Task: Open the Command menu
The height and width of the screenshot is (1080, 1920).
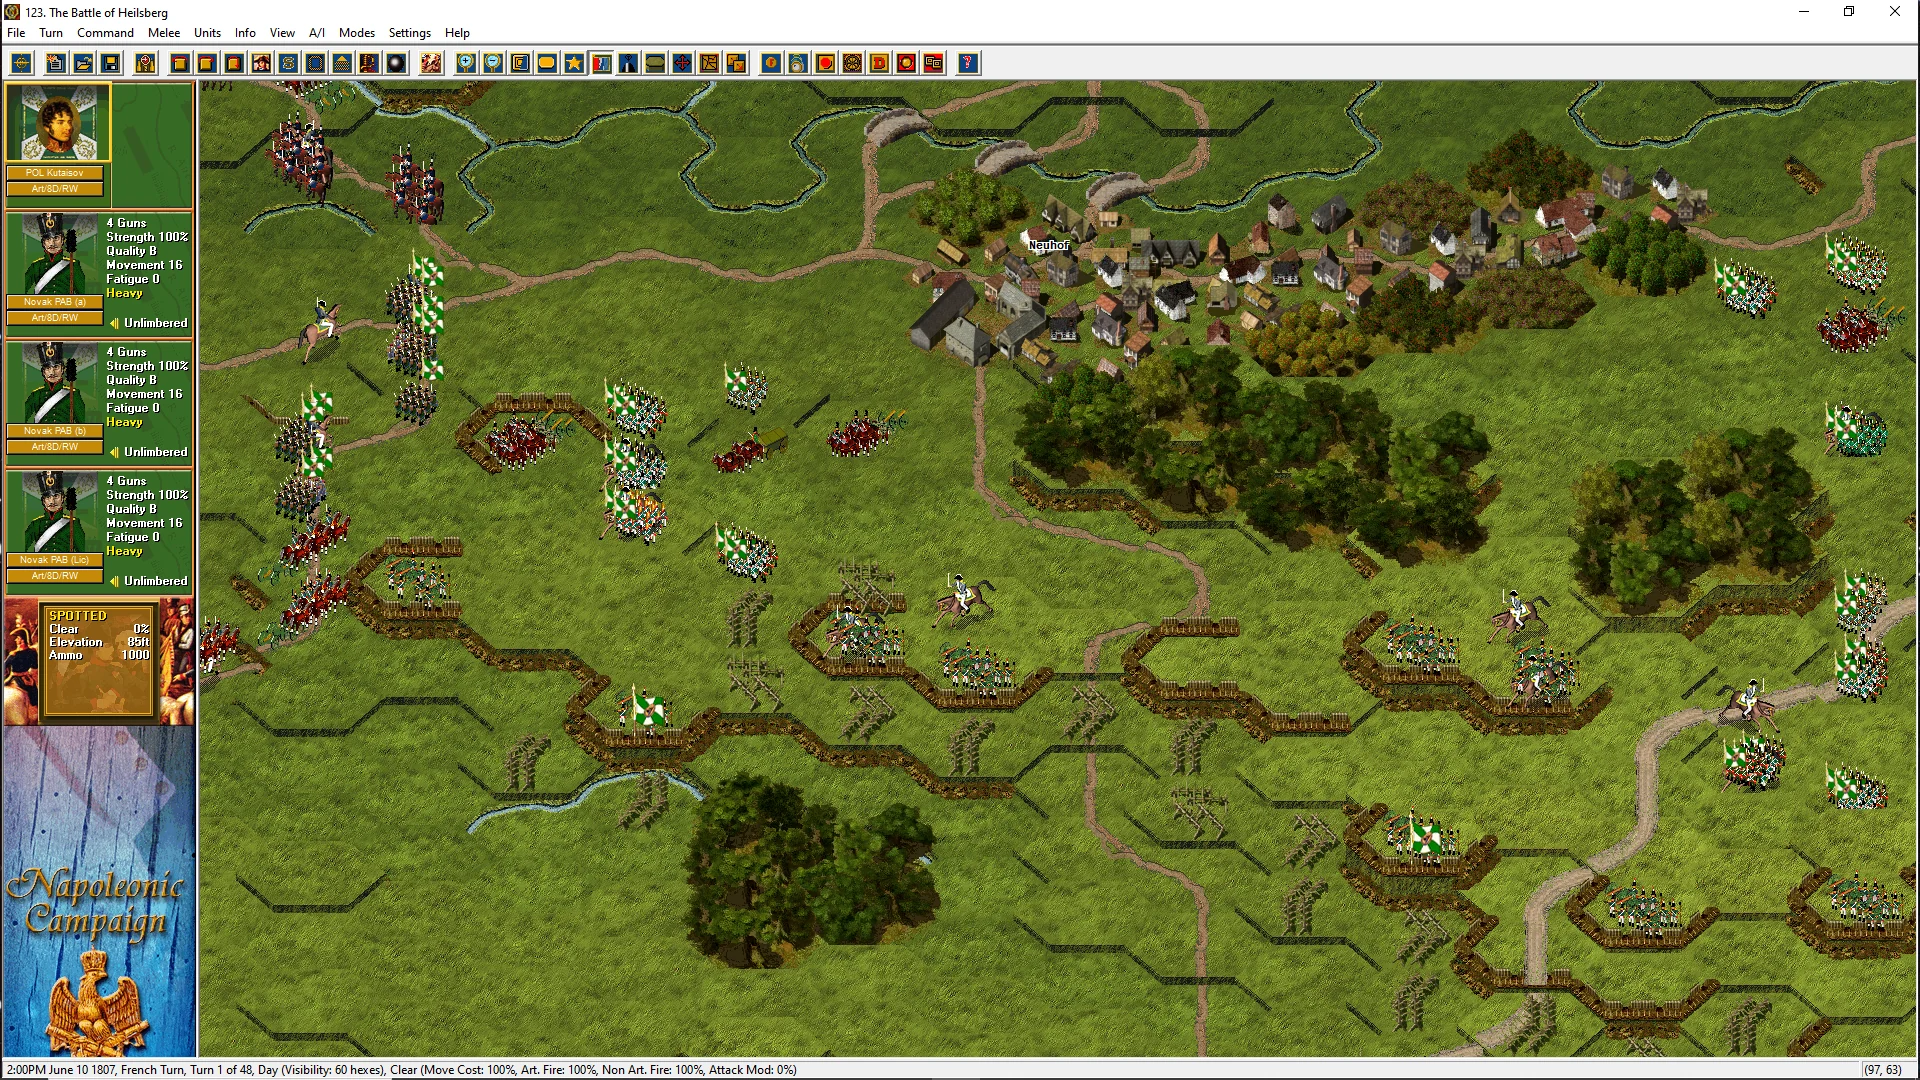Action: pyautogui.click(x=105, y=33)
